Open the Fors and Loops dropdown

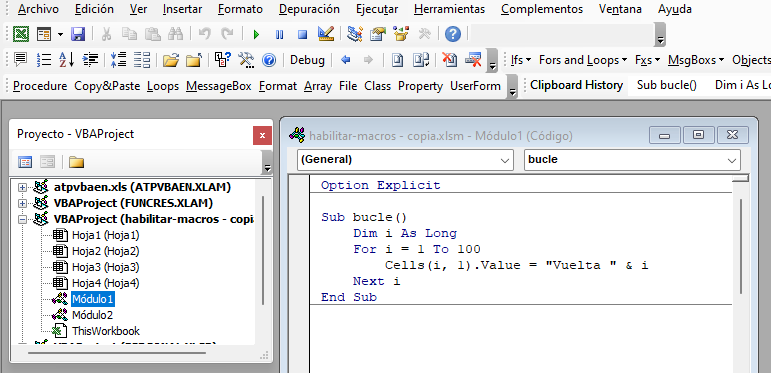(x=583, y=60)
